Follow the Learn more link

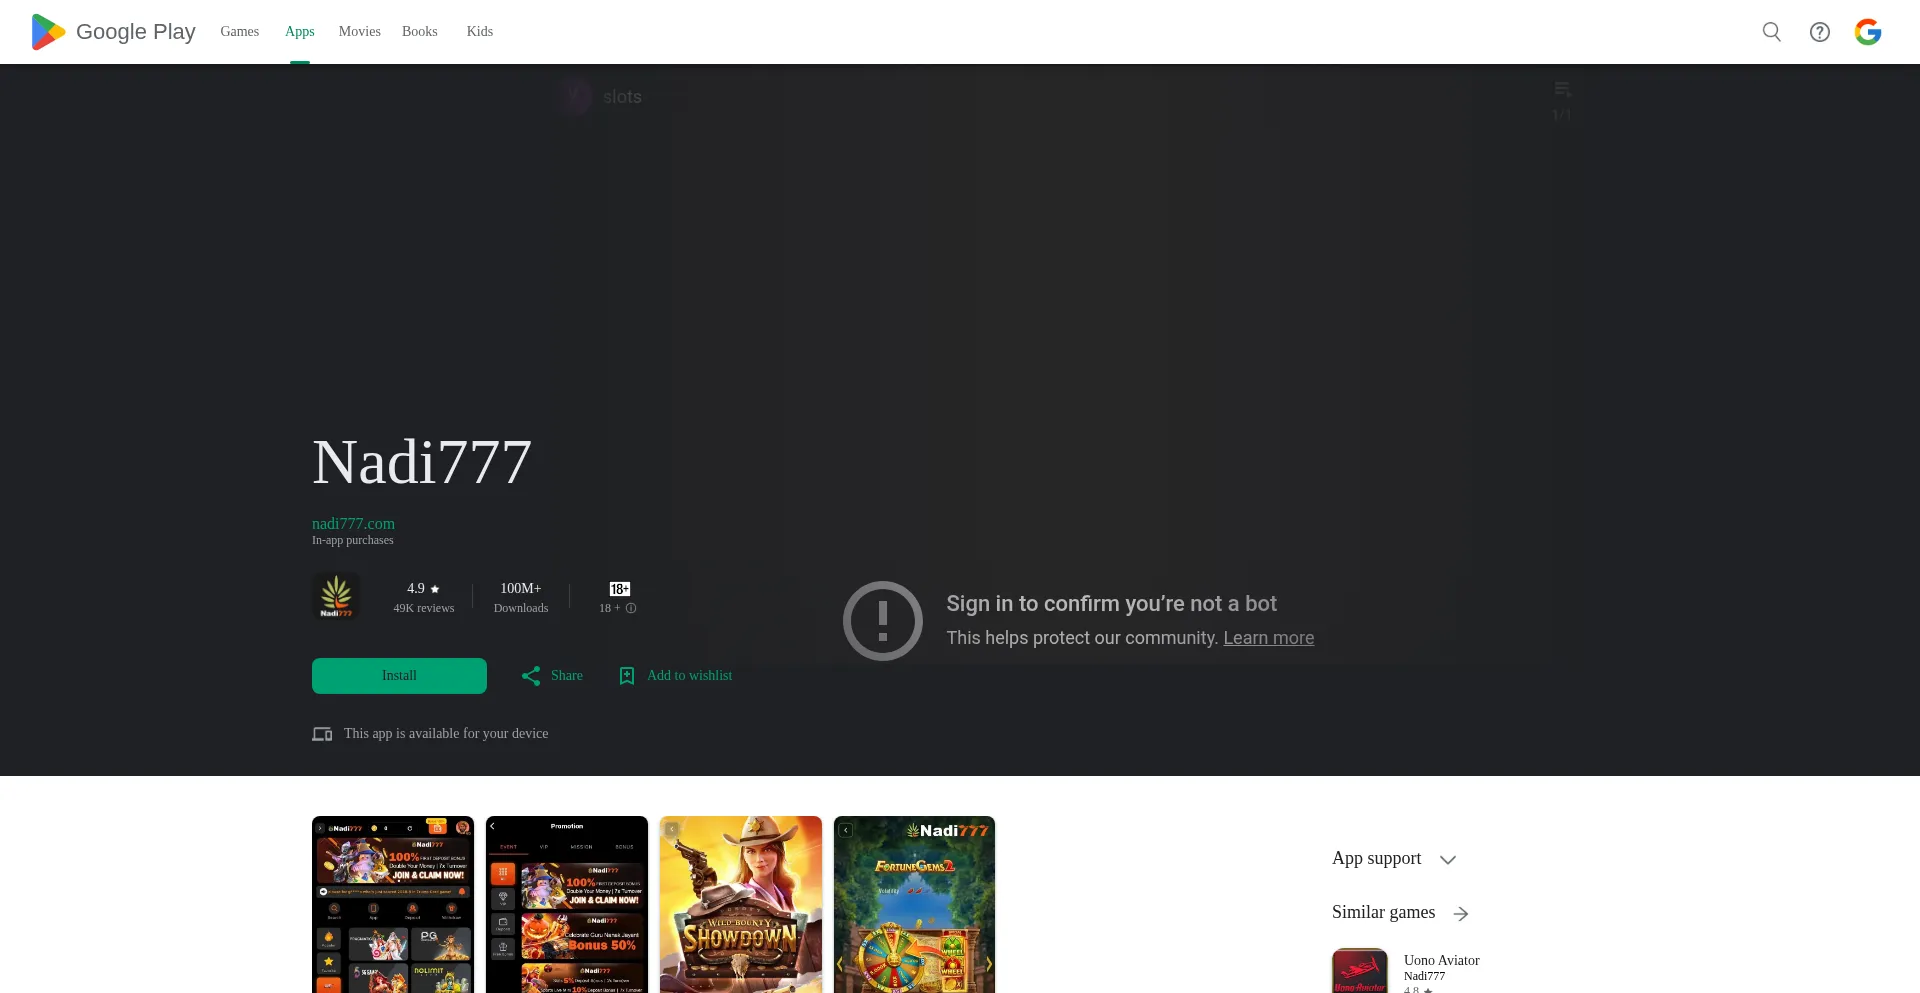[1268, 638]
